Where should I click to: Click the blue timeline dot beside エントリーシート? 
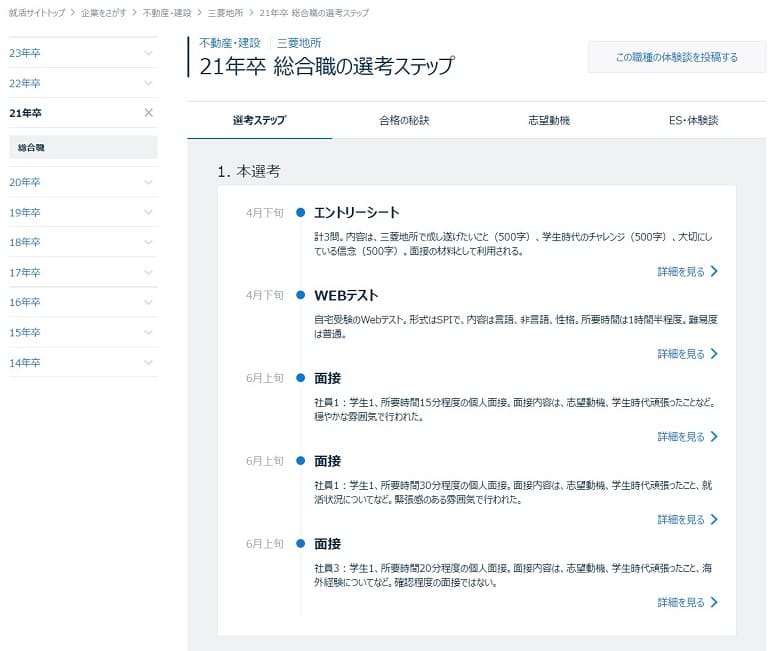pos(300,212)
